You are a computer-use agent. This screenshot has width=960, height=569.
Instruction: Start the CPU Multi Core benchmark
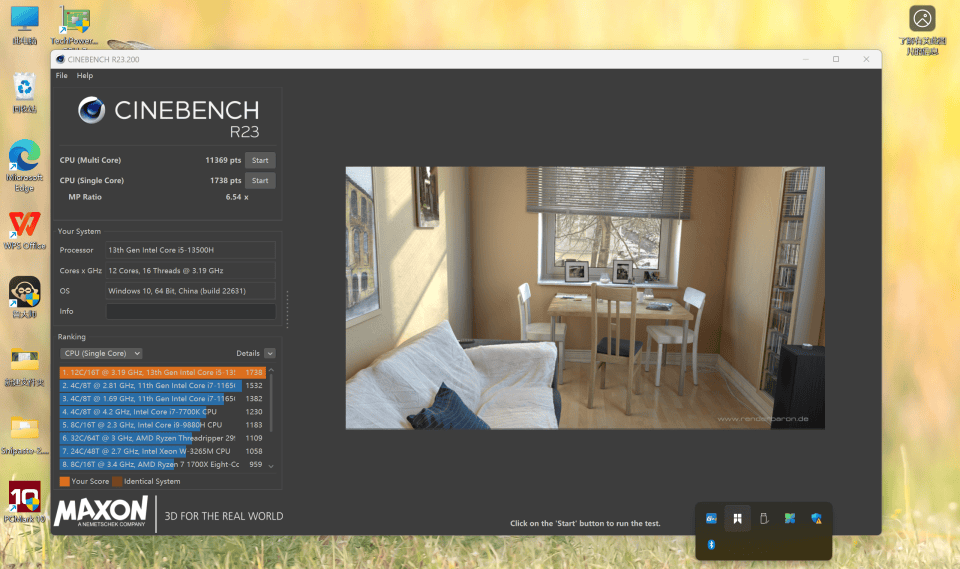[260, 160]
